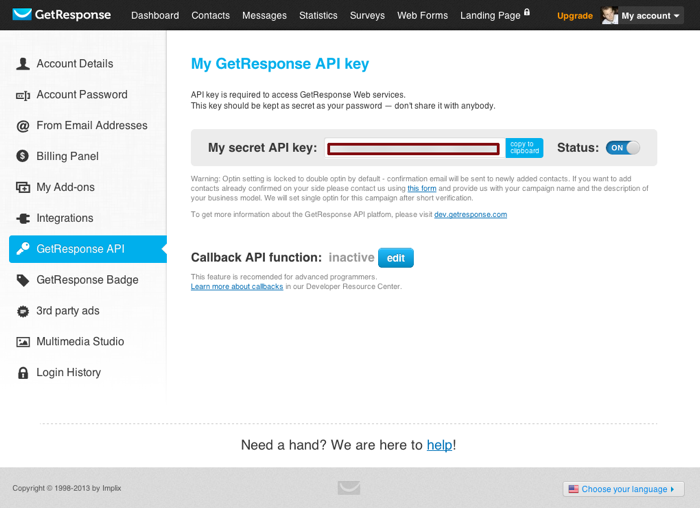Select GetResponse Badge in the sidebar
This screenshot has width=700, height=508.
pyautogui.click(x=88, y=280)
